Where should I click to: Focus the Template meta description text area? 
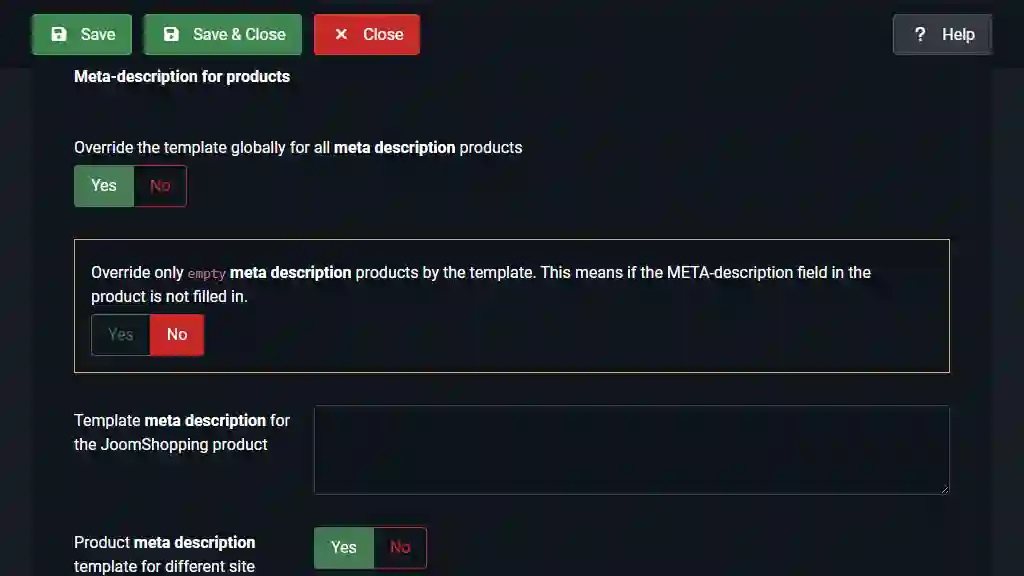point(632,449)
